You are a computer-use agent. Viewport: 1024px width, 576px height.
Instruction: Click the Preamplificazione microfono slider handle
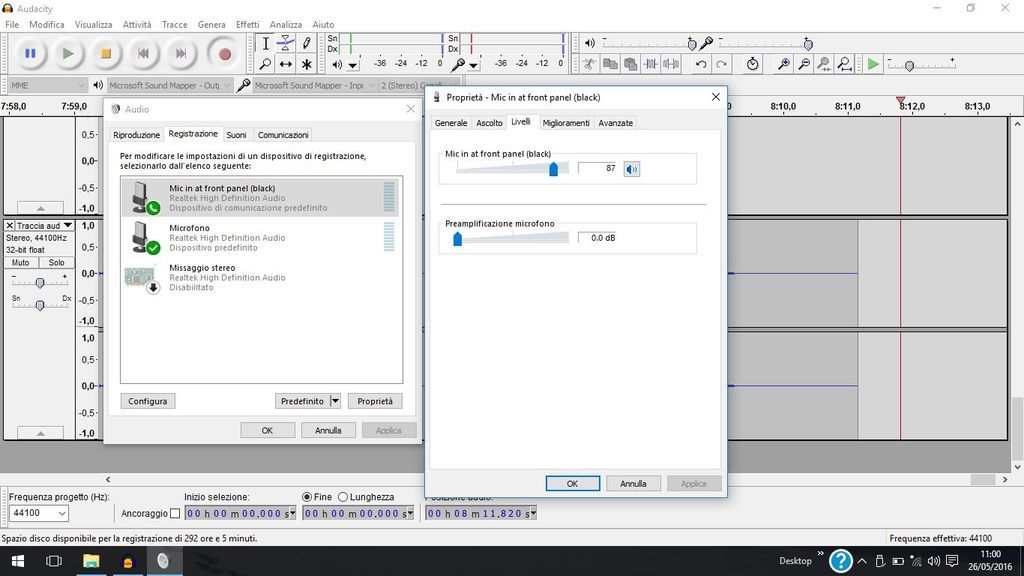click(457, 238)
